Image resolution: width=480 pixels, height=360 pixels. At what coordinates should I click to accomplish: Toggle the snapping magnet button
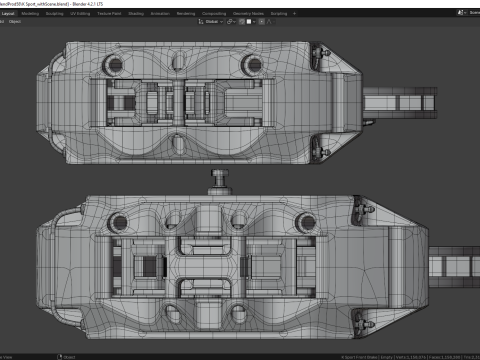242,22
